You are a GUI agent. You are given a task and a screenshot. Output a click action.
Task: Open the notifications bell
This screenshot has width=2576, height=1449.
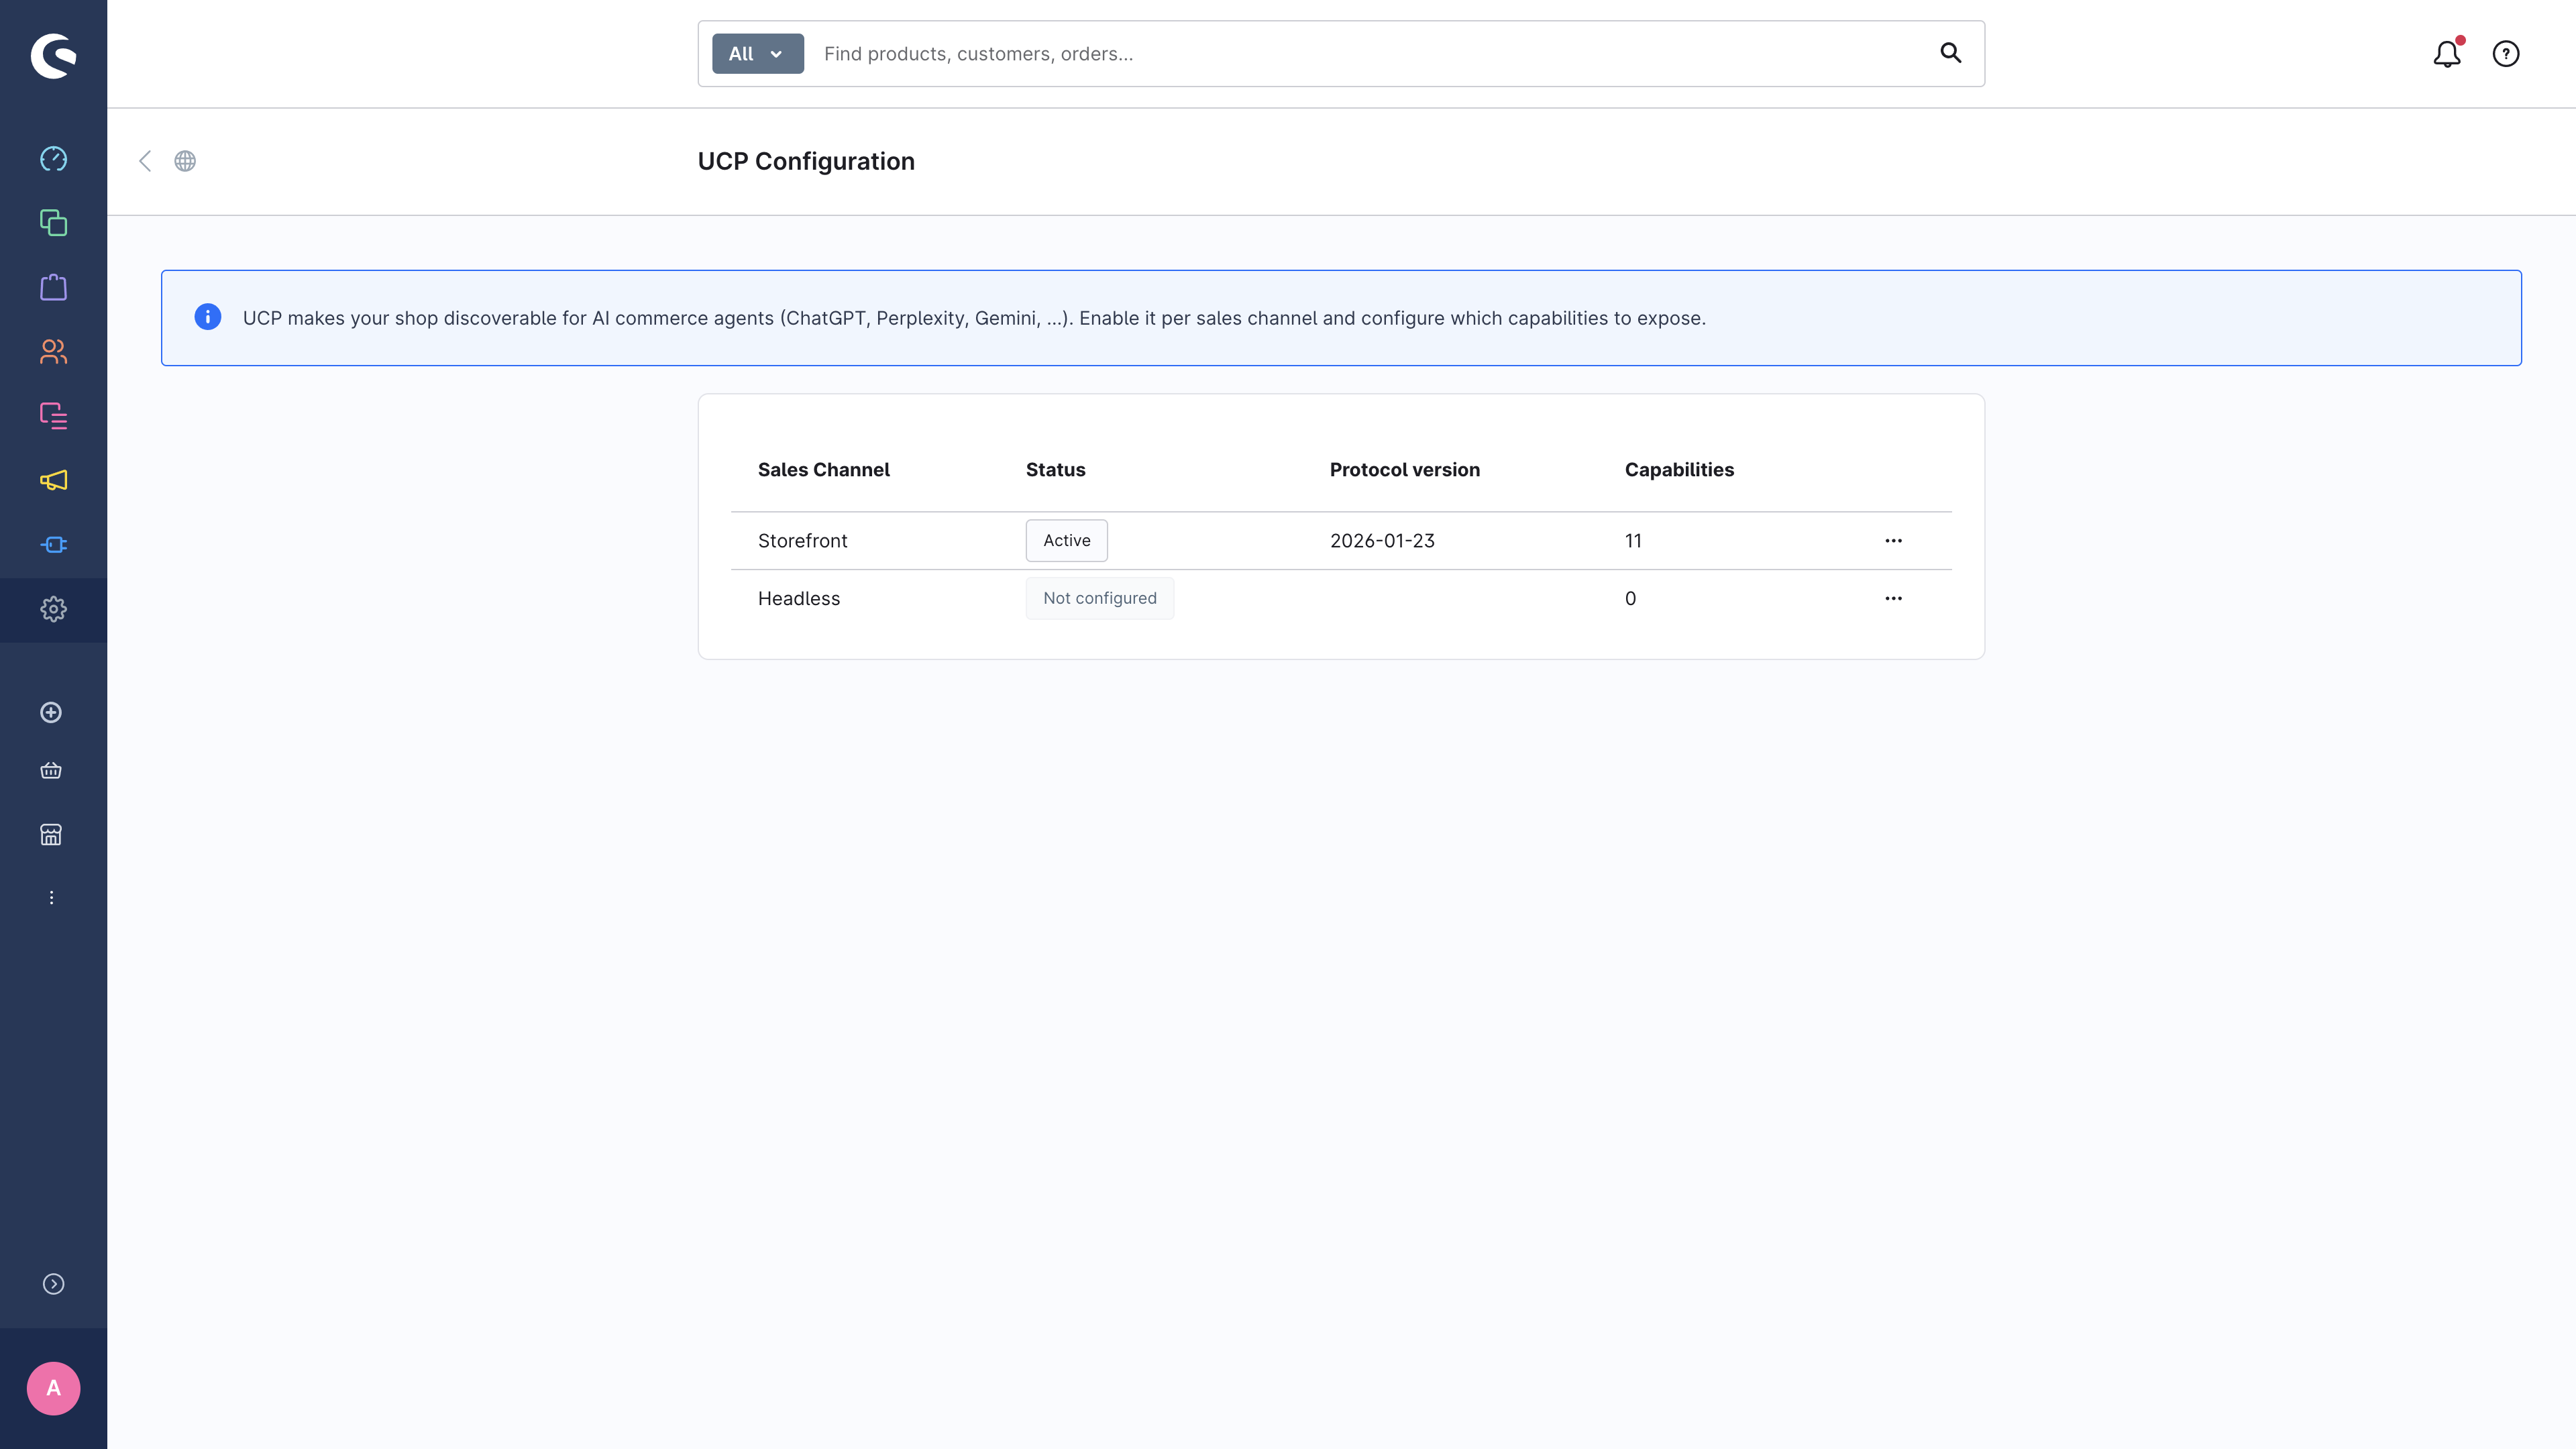coord(2447,54)
